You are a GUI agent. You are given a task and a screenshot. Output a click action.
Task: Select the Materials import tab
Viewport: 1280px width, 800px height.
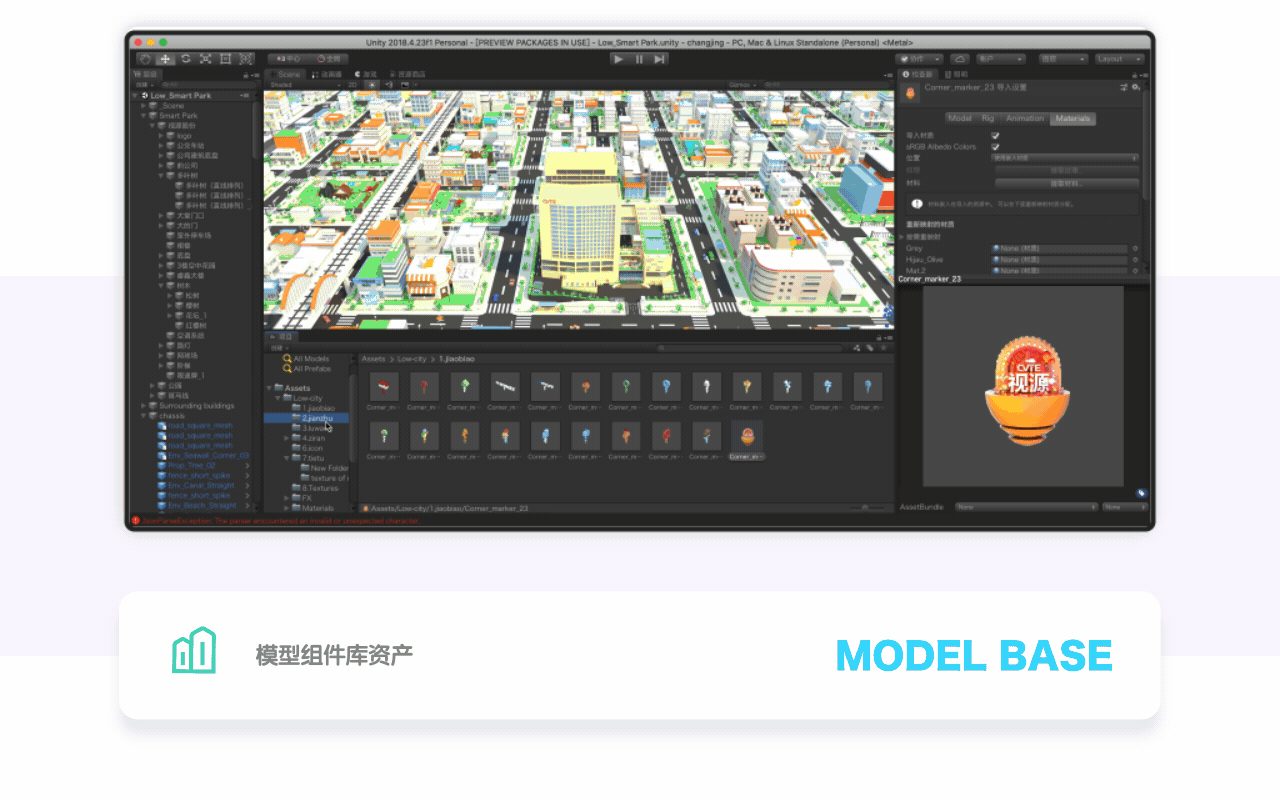[1073, 118]
